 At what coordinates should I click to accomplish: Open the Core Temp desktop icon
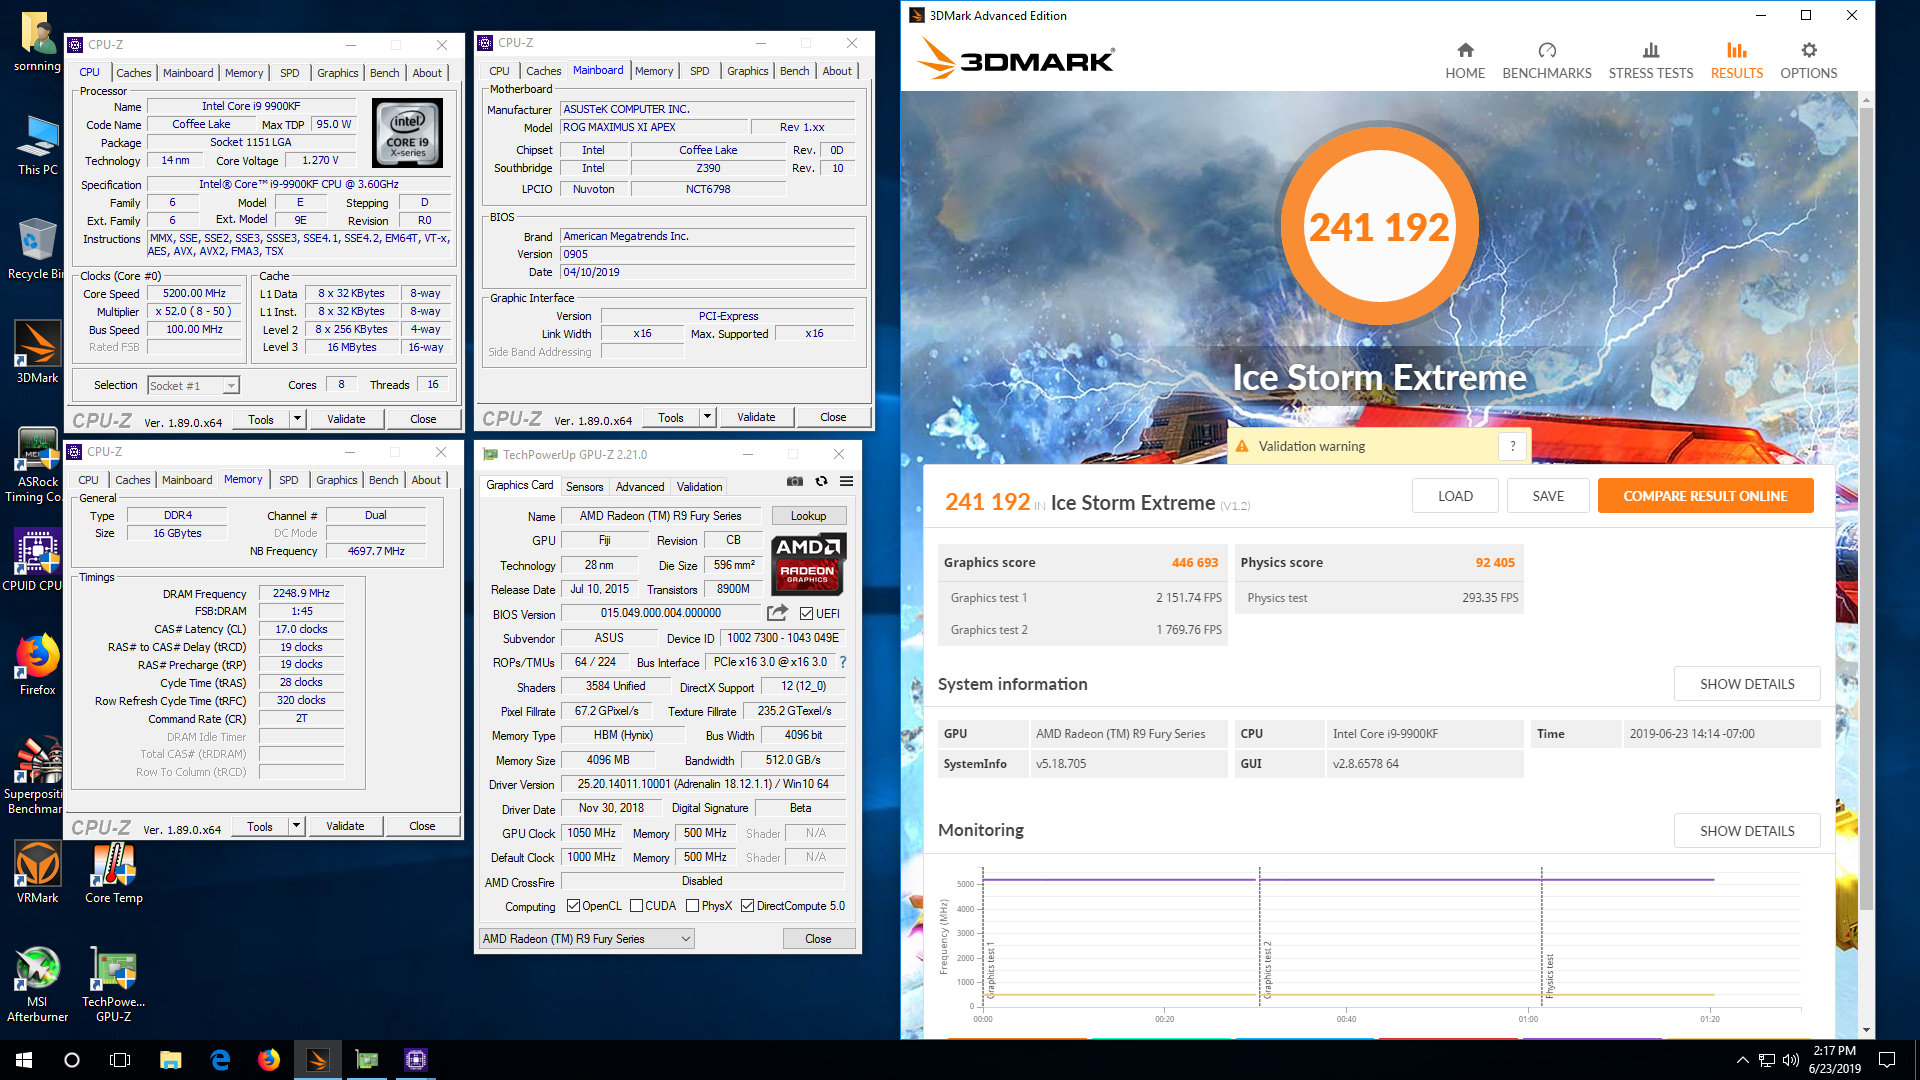pyautogui.click(x=113, y=872)
